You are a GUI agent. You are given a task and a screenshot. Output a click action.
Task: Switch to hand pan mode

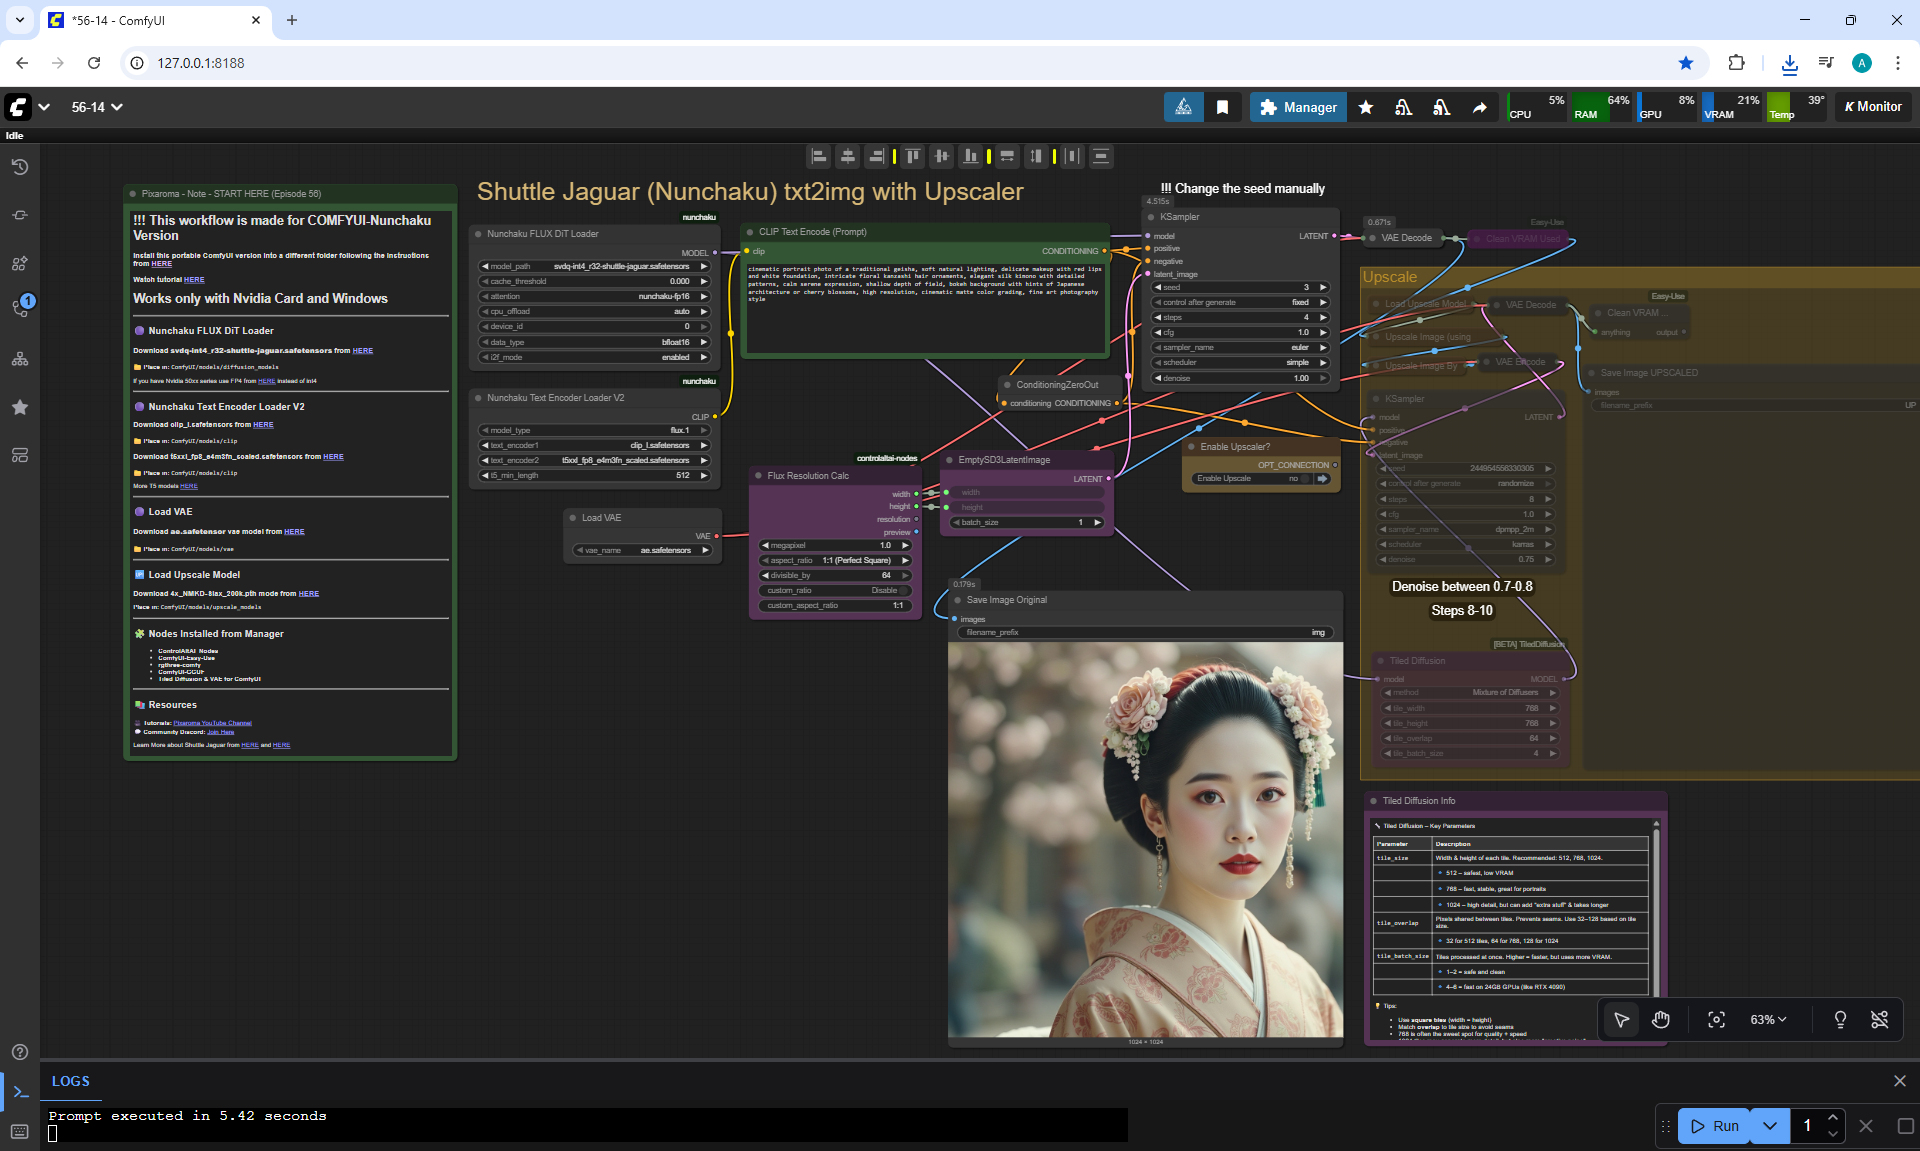[x=1661, y=1019]
